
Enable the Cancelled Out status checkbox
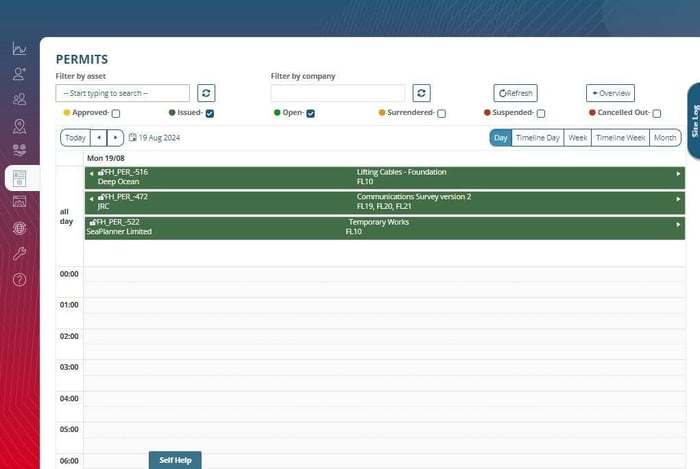(657, 113)
